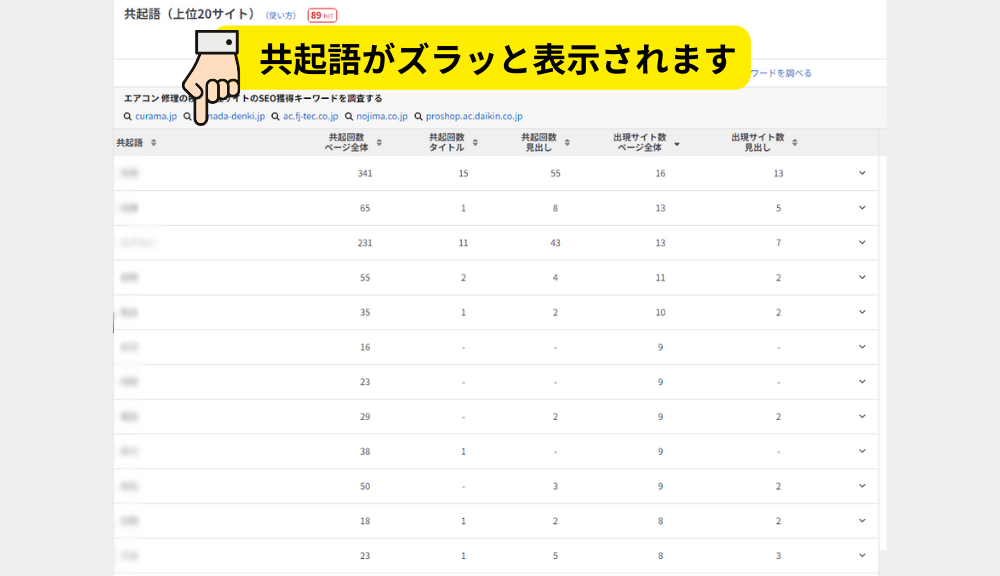
Task: Open the proshop.ac.daikin.co.jp keyword link
Action: (474, 116)
